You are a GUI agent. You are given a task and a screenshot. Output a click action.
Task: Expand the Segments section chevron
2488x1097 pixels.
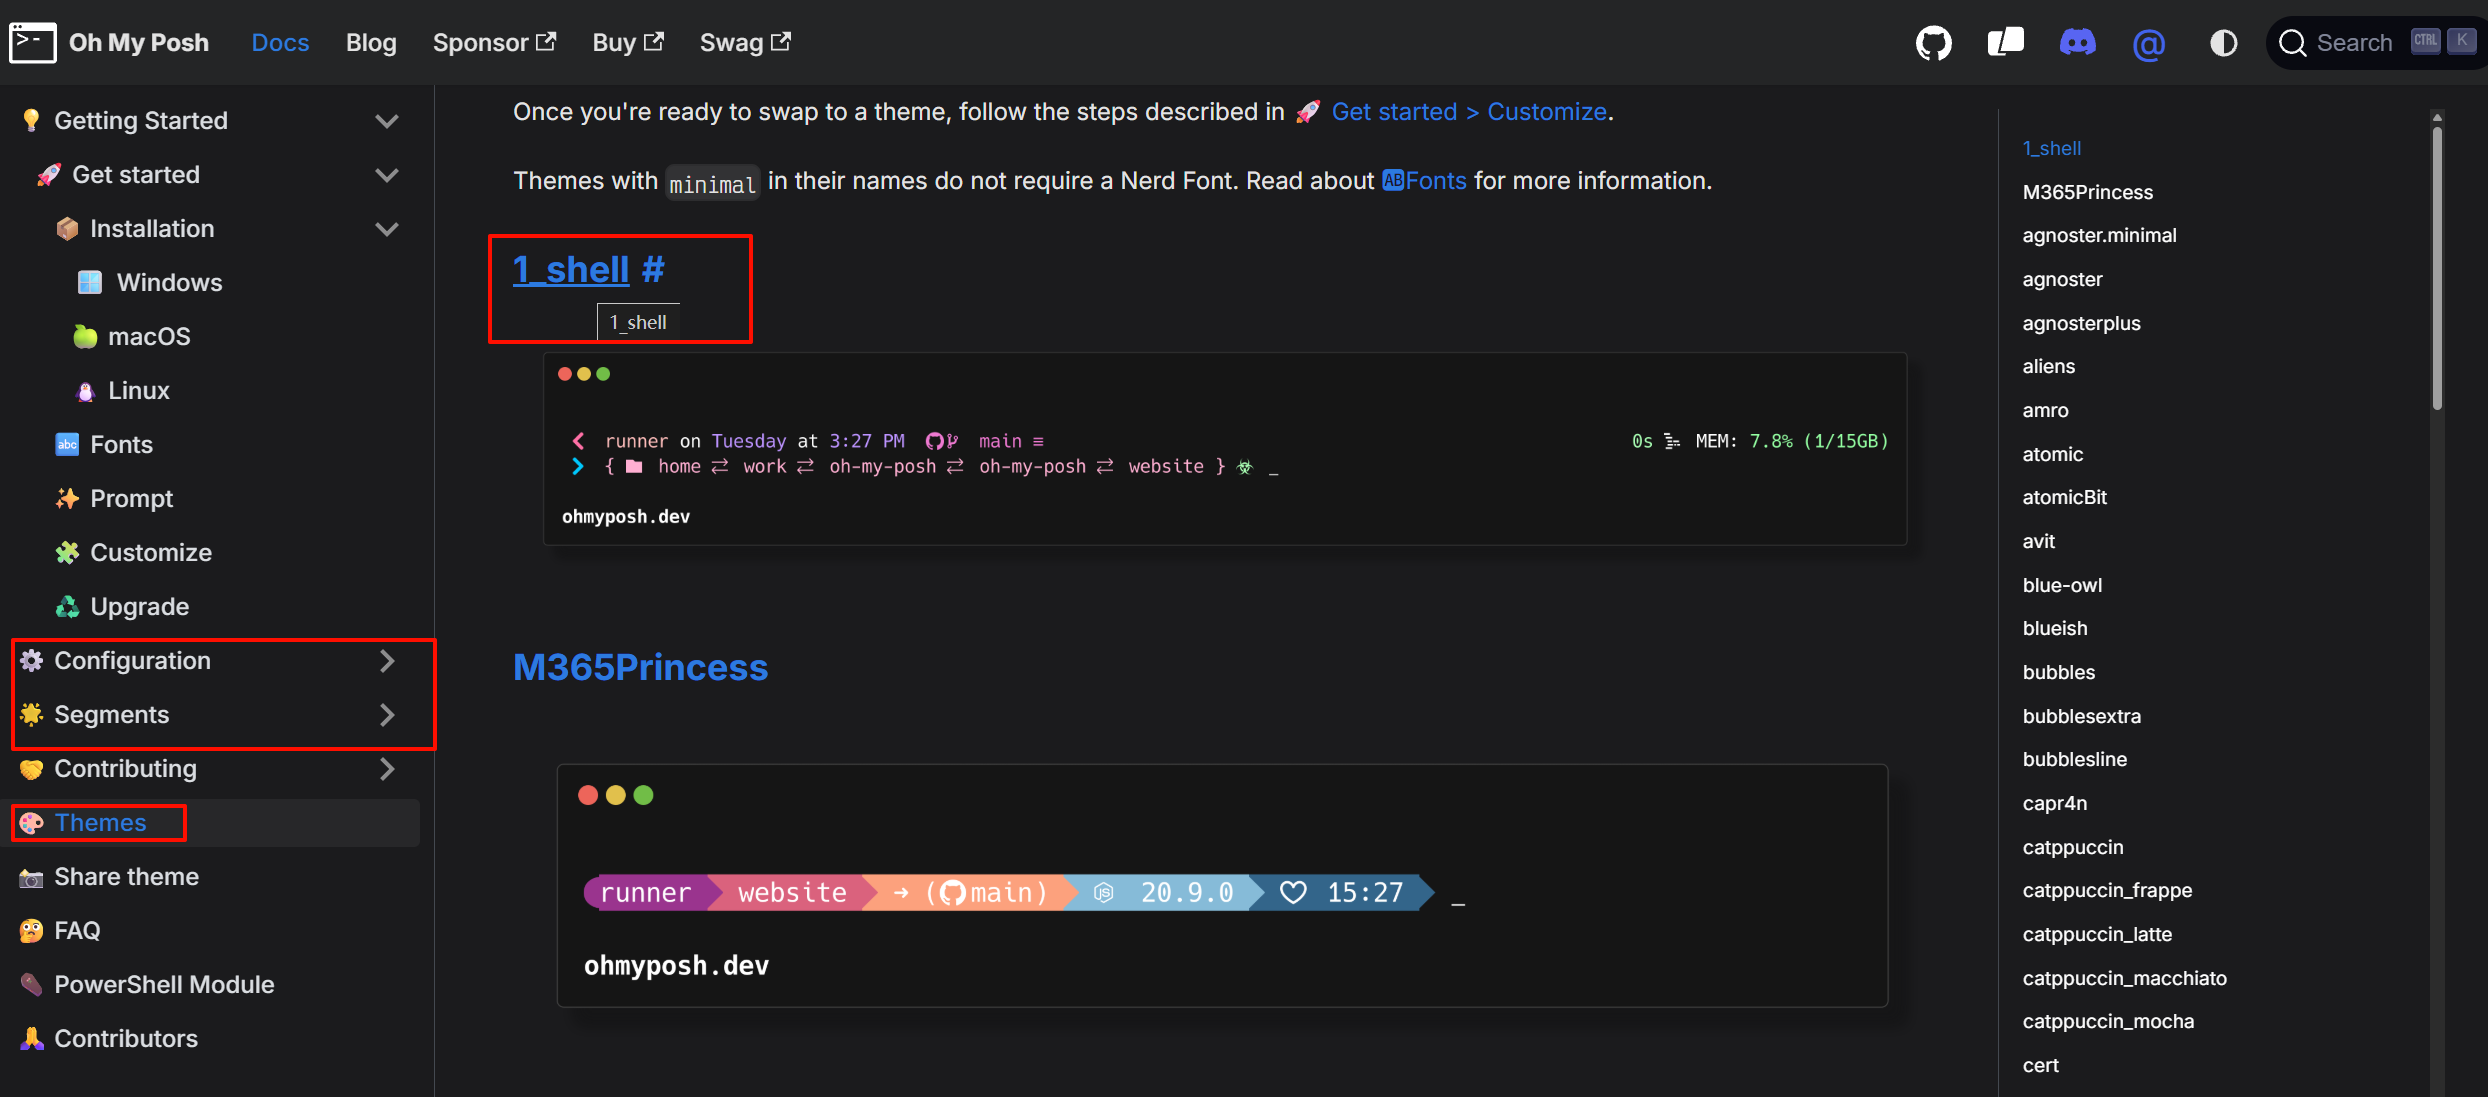387,715
